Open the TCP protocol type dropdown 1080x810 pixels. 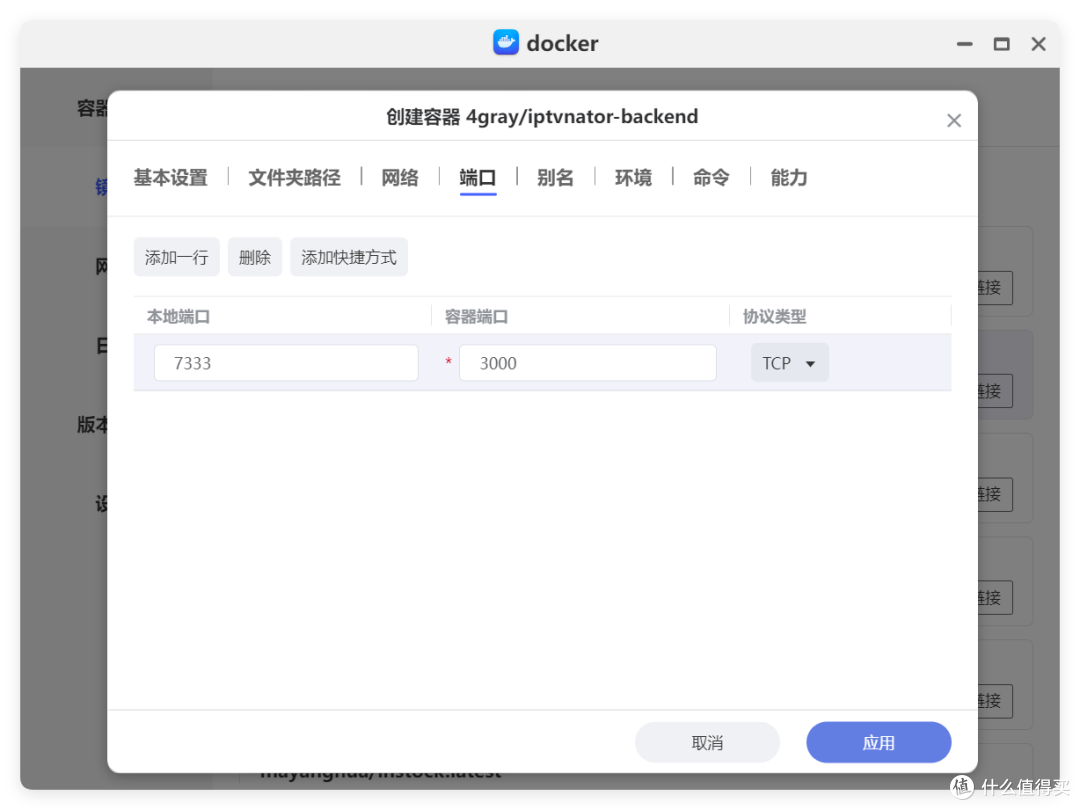coord(789,363)
